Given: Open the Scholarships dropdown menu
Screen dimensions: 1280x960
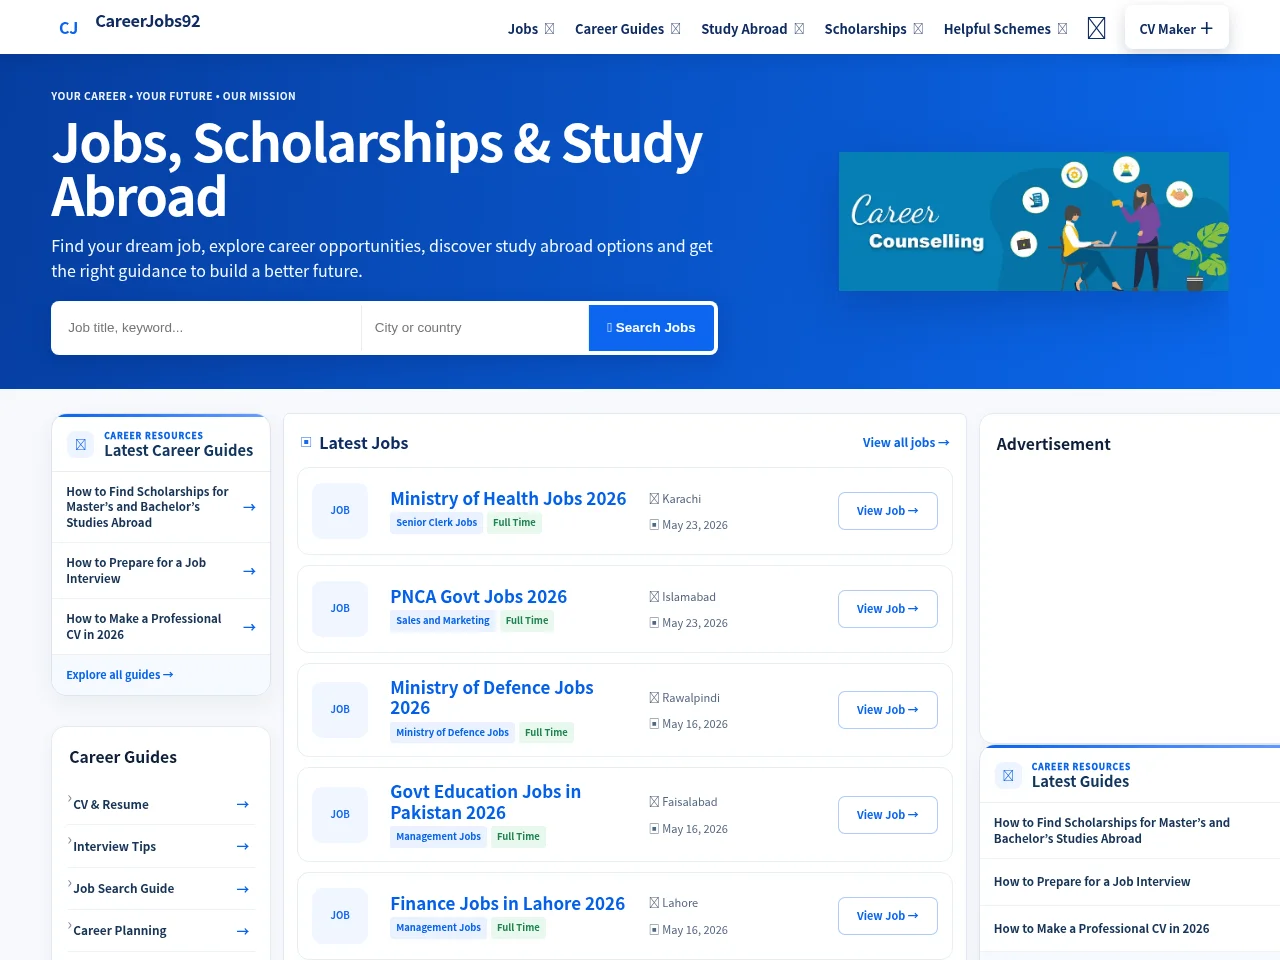Looking at the screenshot, I should (x=874, y=29).
